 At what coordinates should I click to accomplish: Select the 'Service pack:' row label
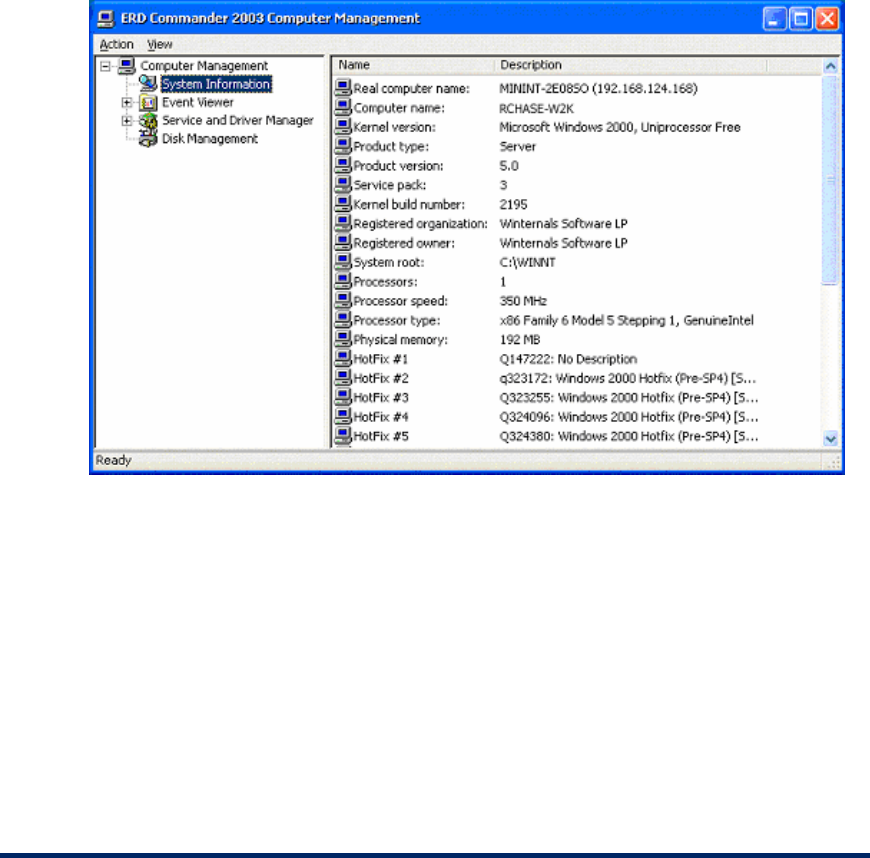click(x=390, y=185)
